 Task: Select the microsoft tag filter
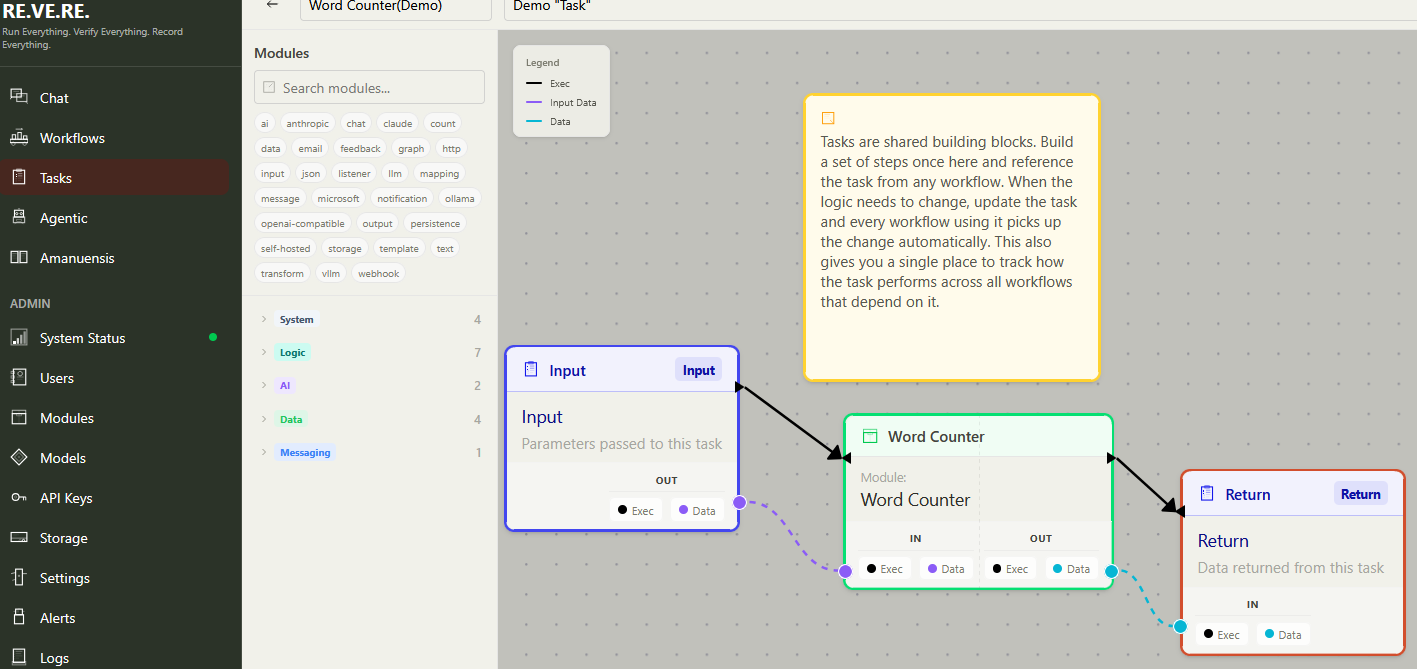tap(338, 199)
